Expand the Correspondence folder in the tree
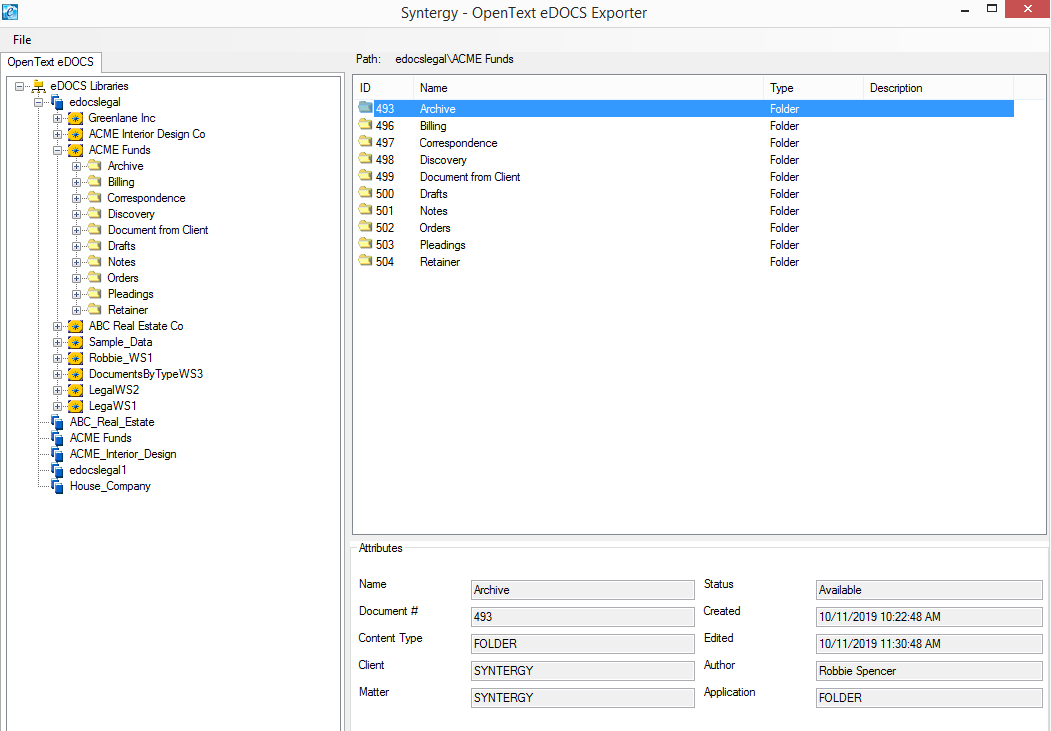This screenshot has height=731, width=1051. [x=76, y=198]
